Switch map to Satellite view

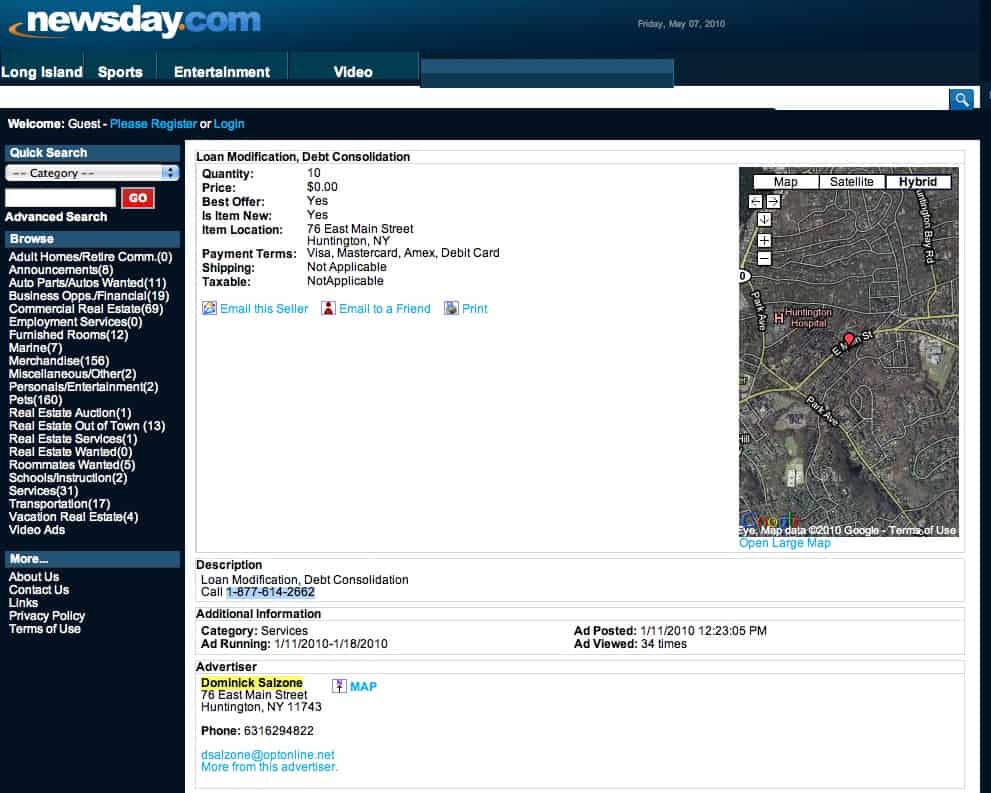(x=851, y=182)
